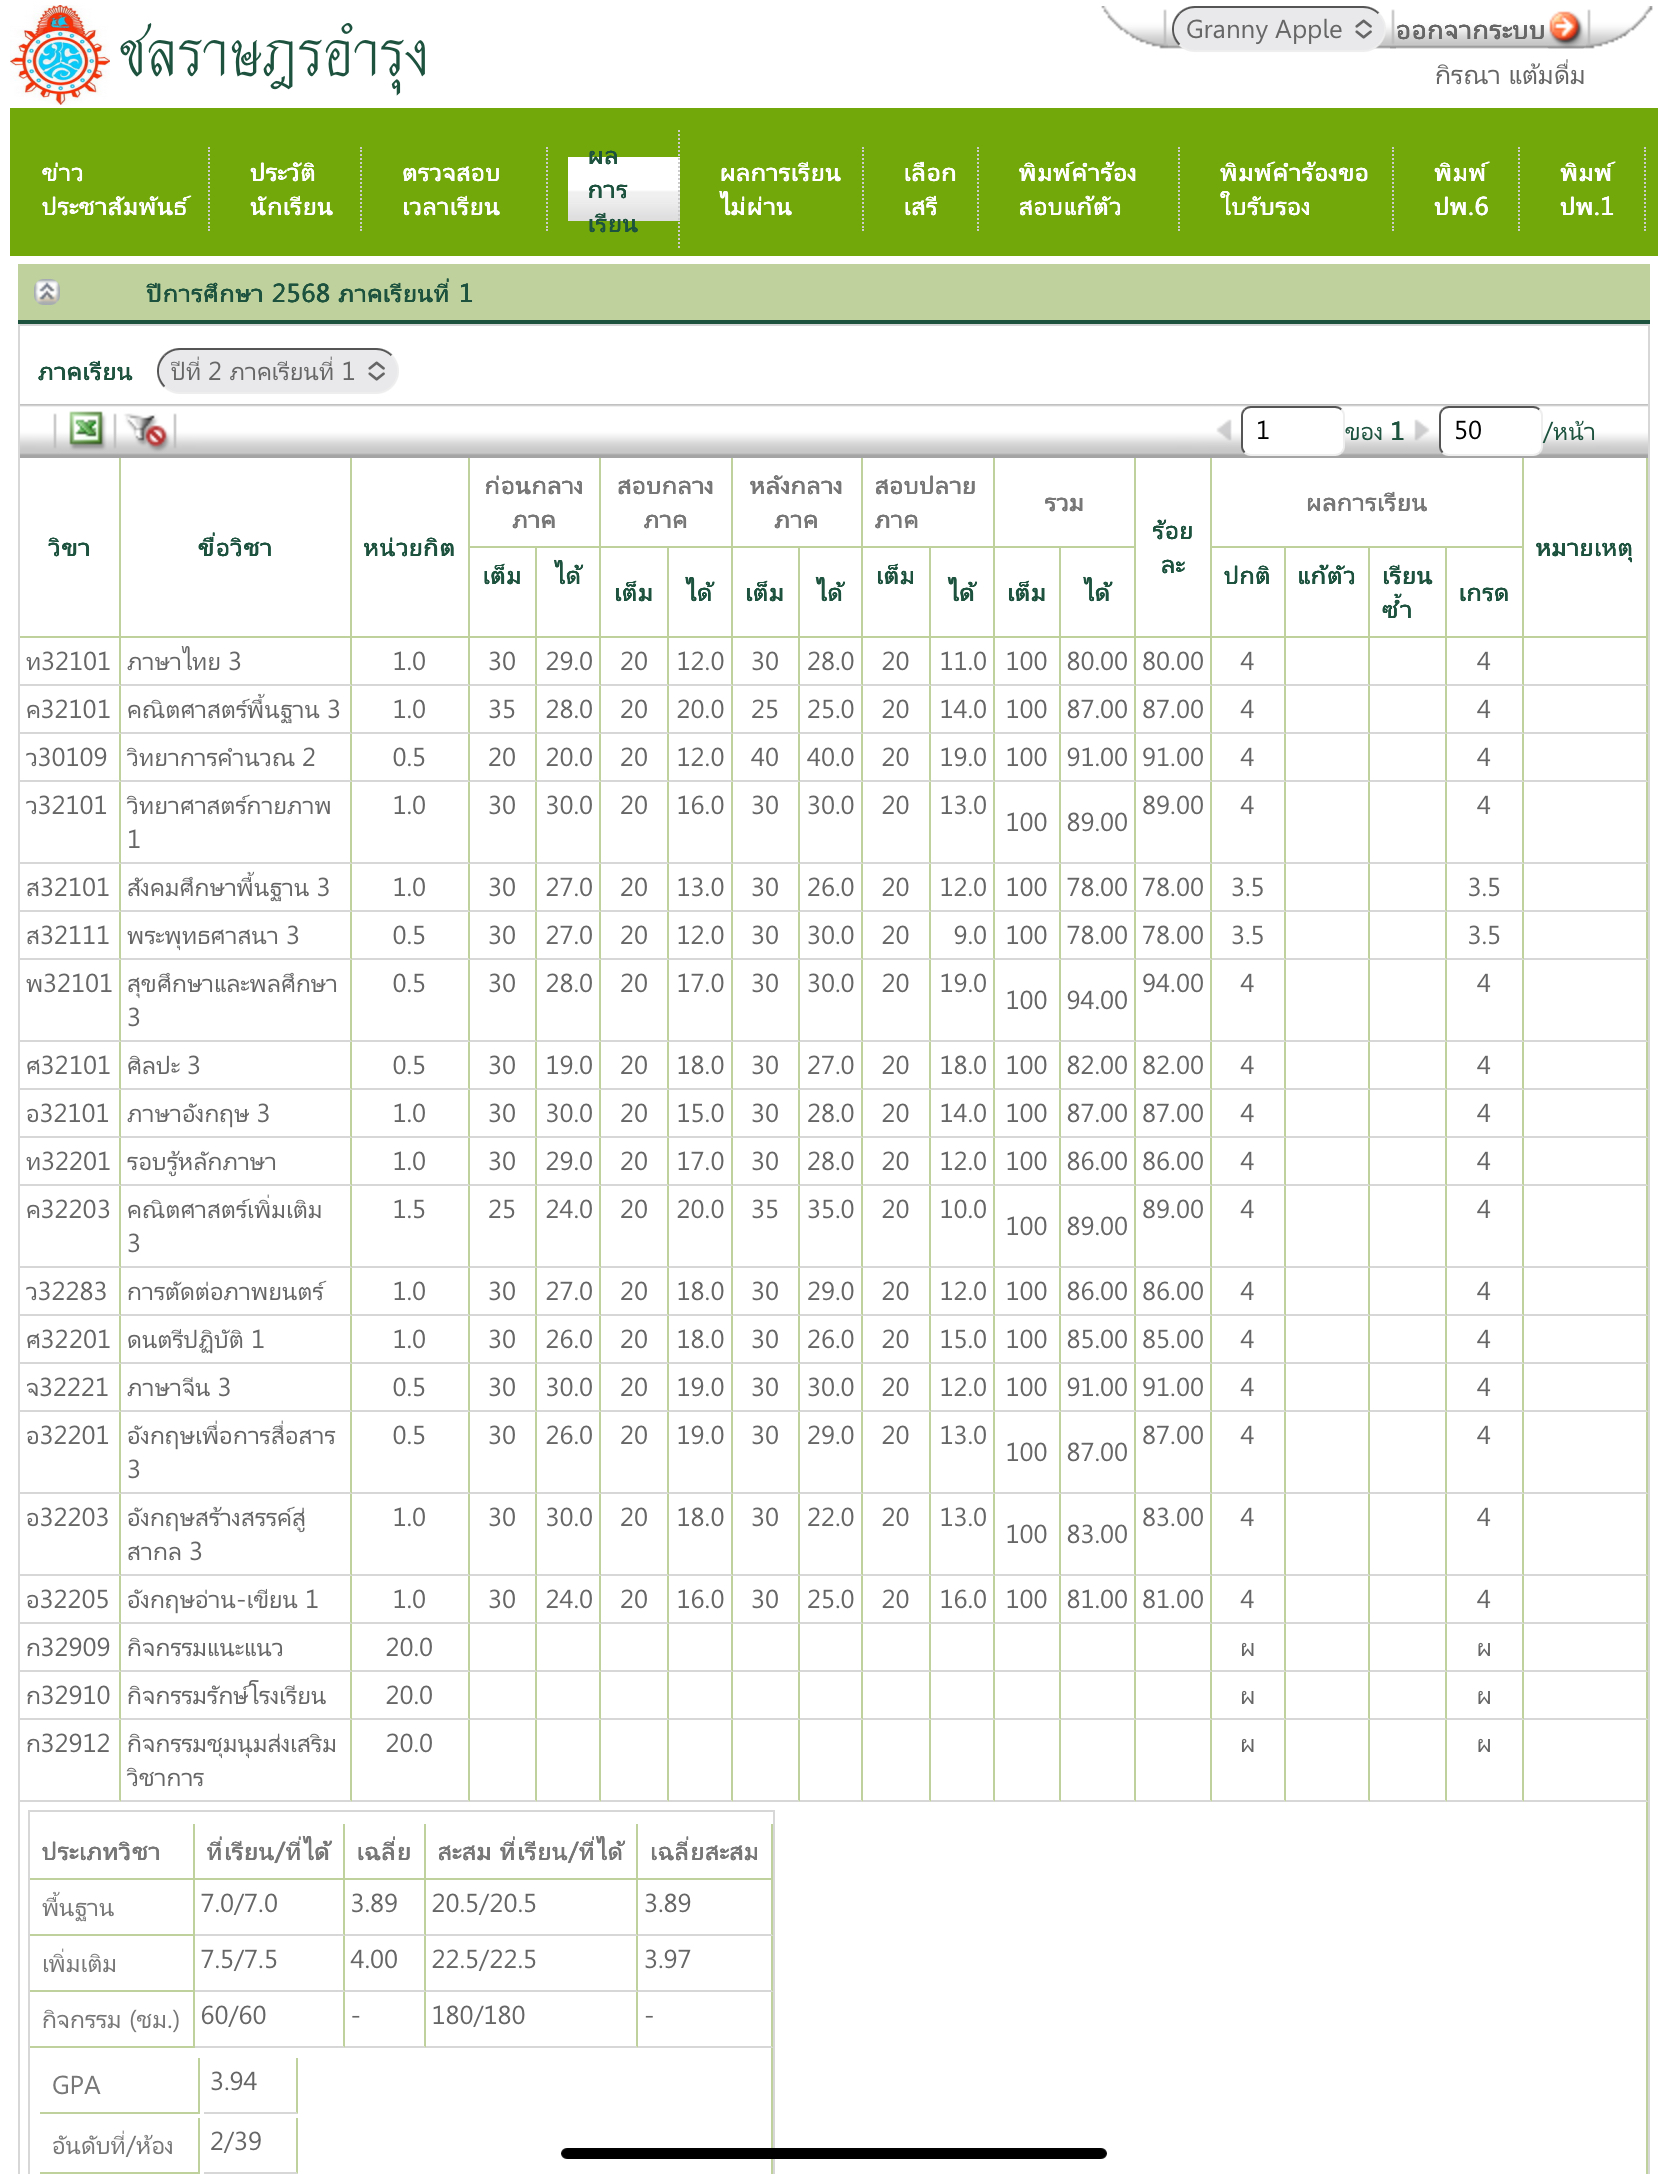Go to next page arrow

[1421, 431]
